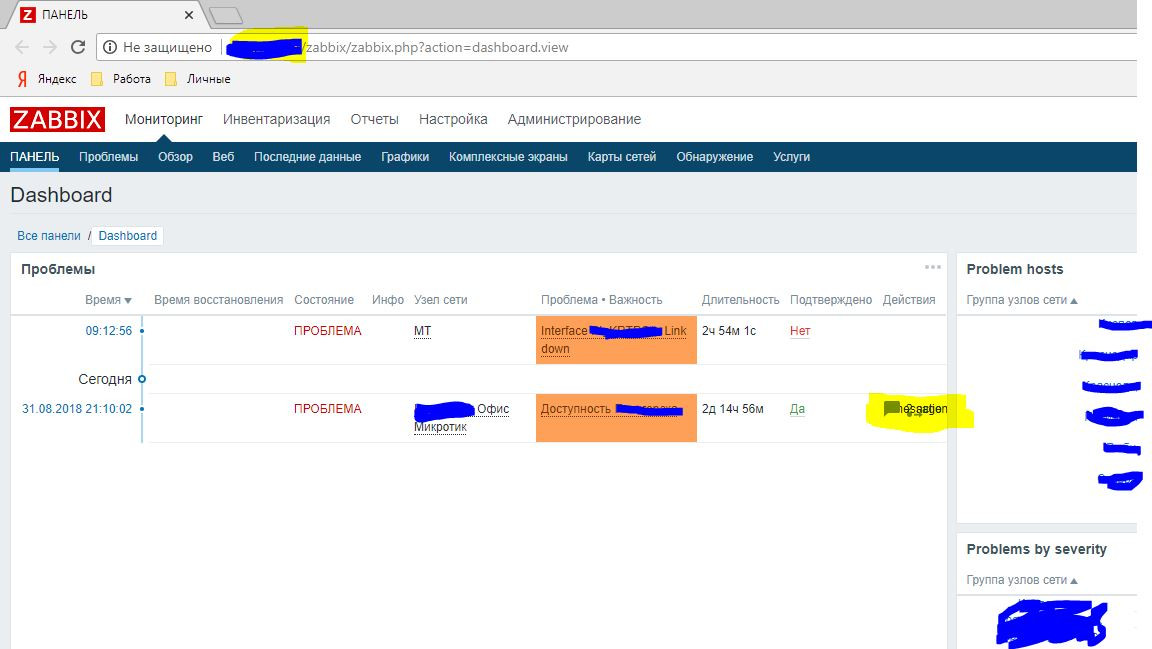
Task: Go to Веб submenu section
Action: coord(223,157)
